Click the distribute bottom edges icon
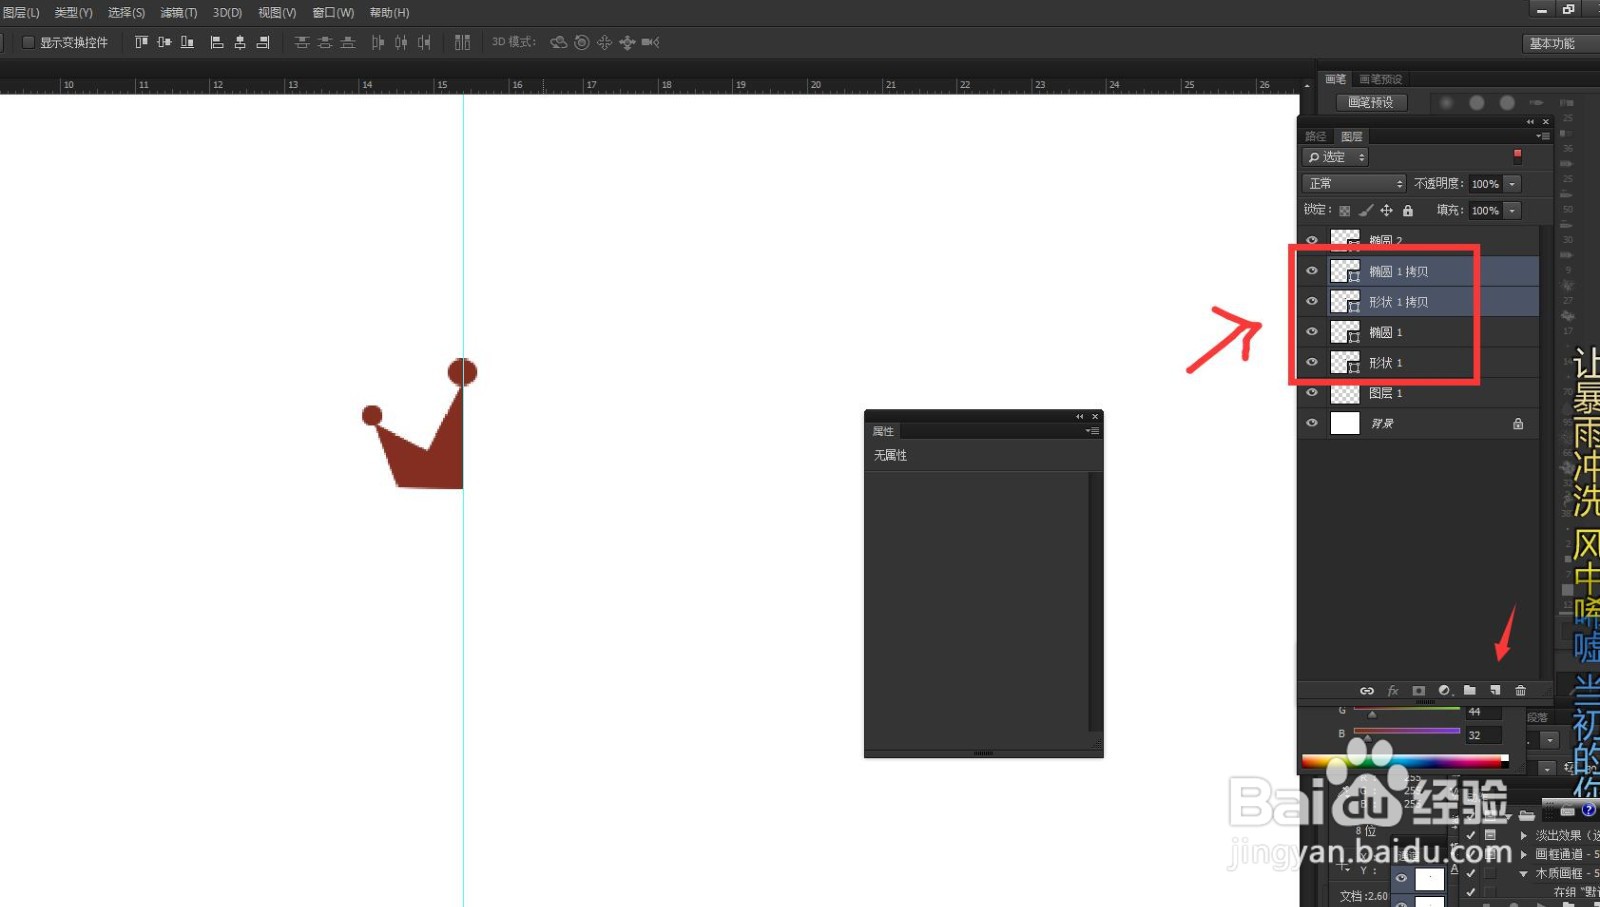1600x907 pixels. pos(348,42)
